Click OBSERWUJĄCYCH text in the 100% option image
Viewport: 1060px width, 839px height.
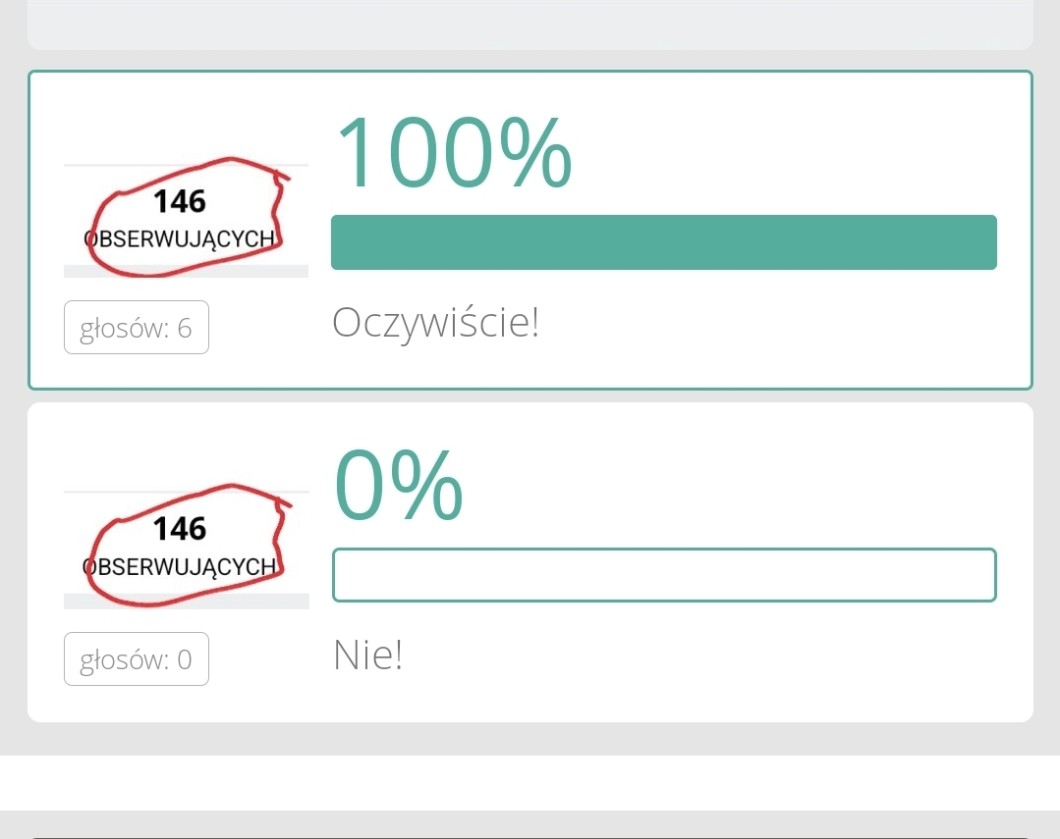click(180, 240)
